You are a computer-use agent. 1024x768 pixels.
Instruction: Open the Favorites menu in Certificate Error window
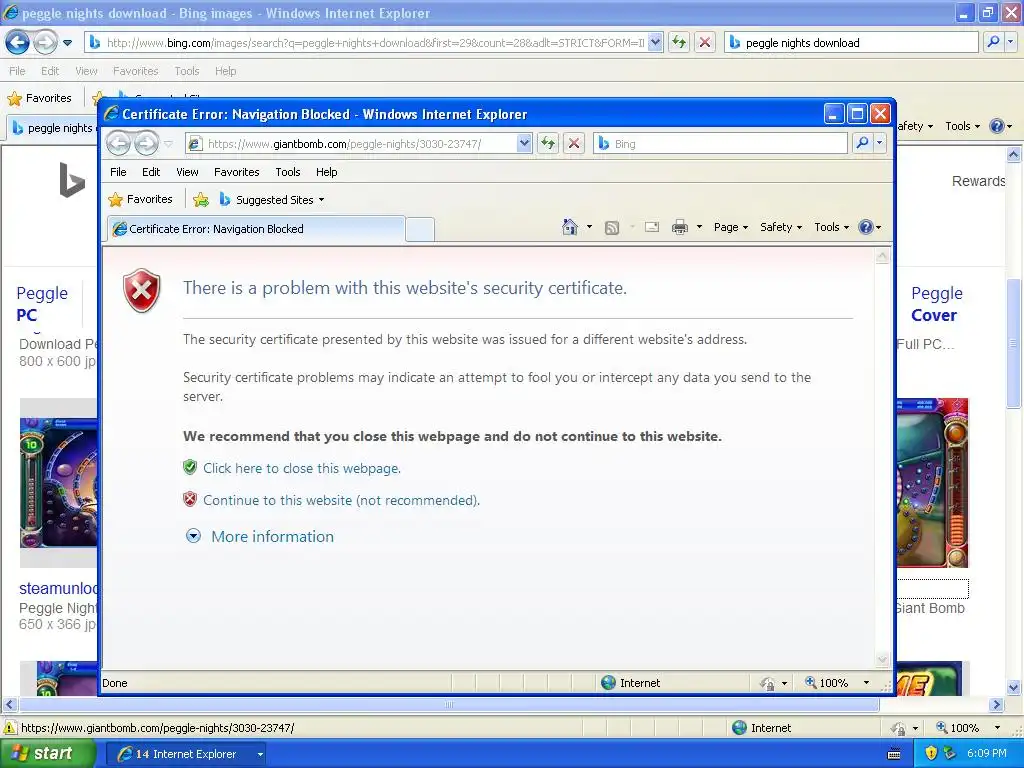[x=236, y=172]
